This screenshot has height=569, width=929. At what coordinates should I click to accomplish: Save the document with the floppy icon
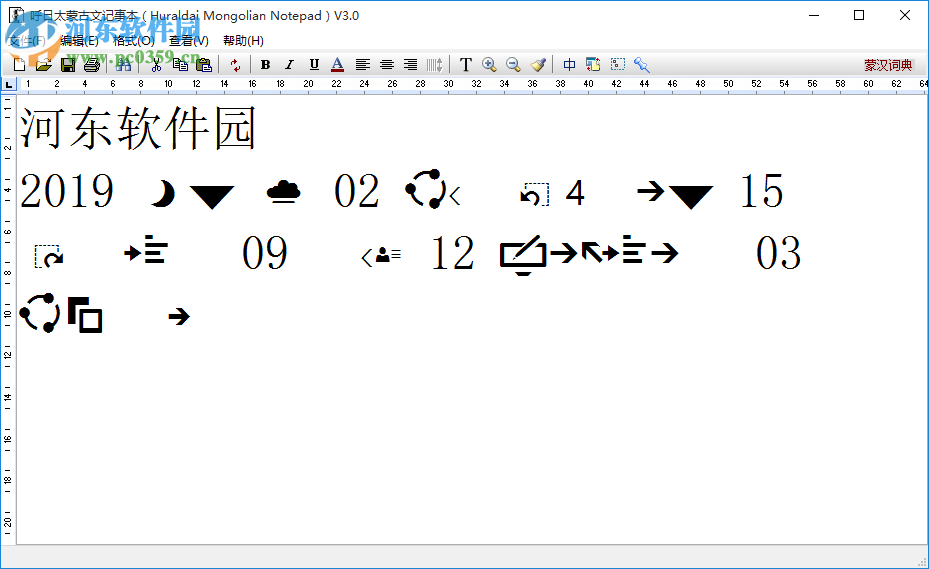click(x=68, y=65)
